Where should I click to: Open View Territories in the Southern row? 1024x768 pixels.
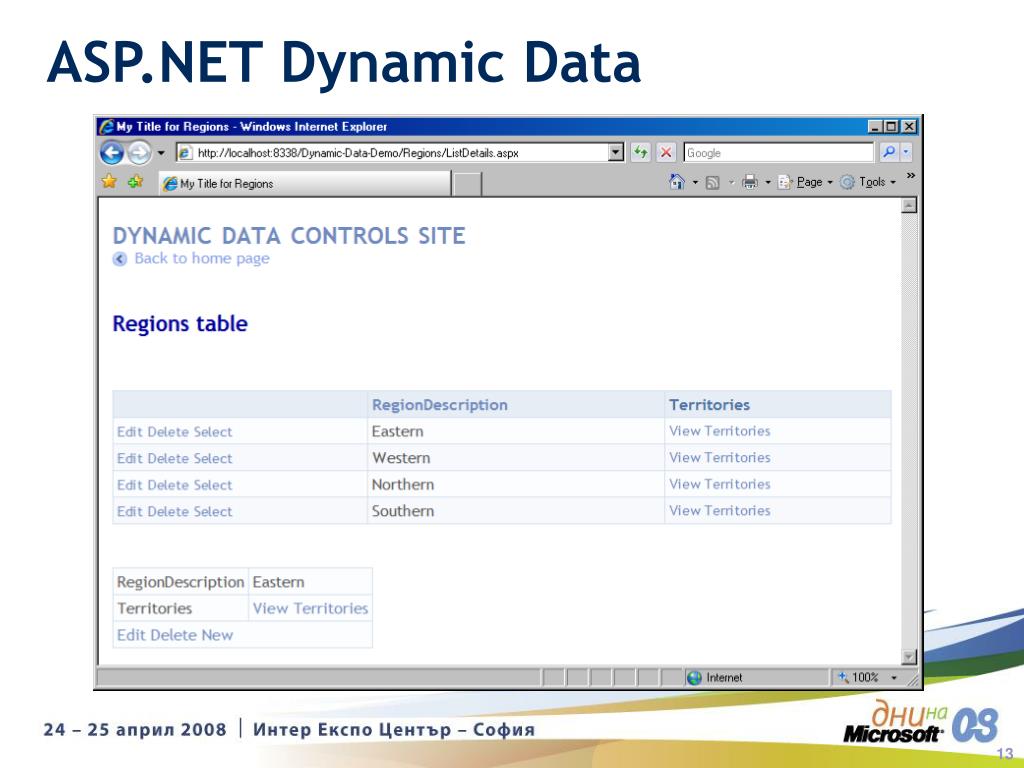click(x=720, y=511)
